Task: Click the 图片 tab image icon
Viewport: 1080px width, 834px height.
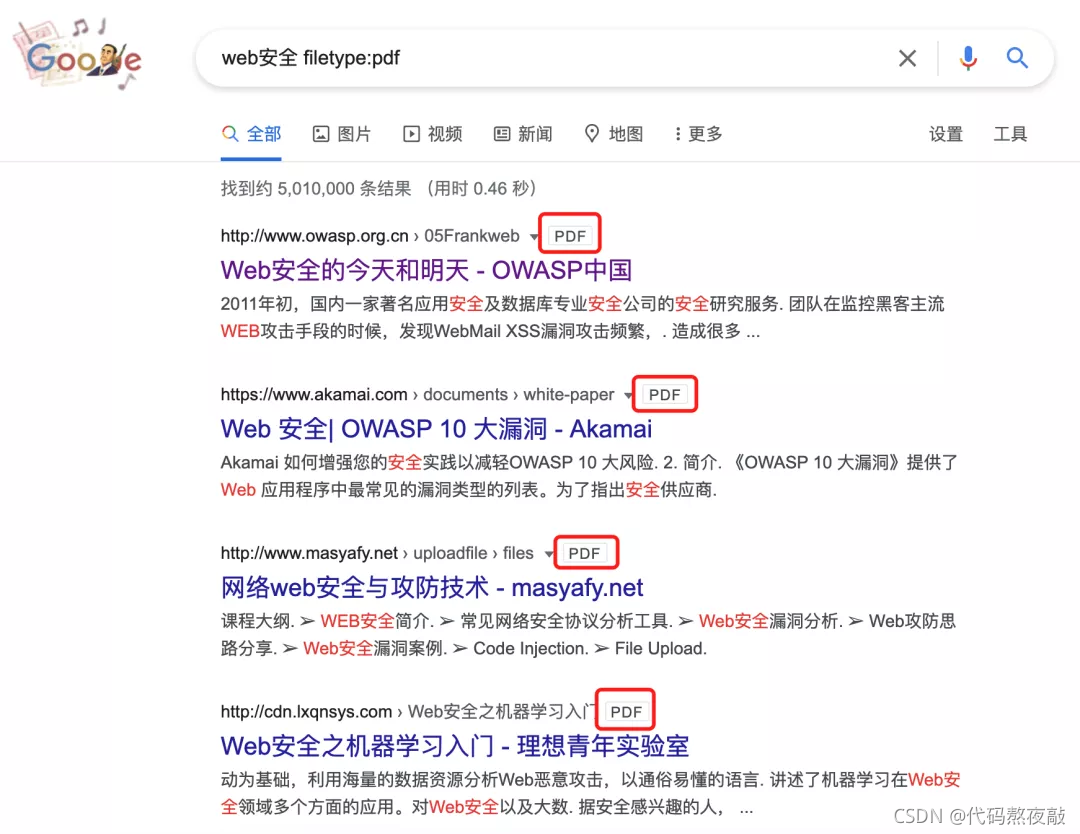Action: (321, 134)
